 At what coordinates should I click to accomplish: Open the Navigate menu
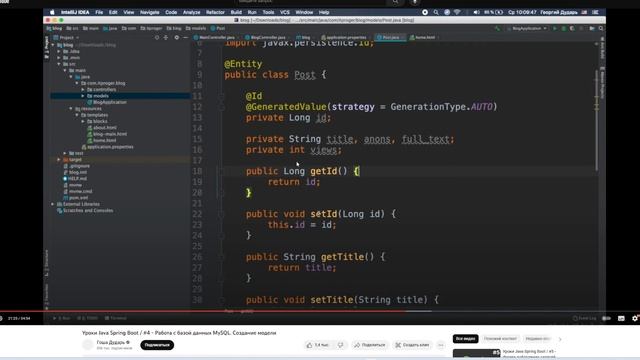tap(149, 12)
